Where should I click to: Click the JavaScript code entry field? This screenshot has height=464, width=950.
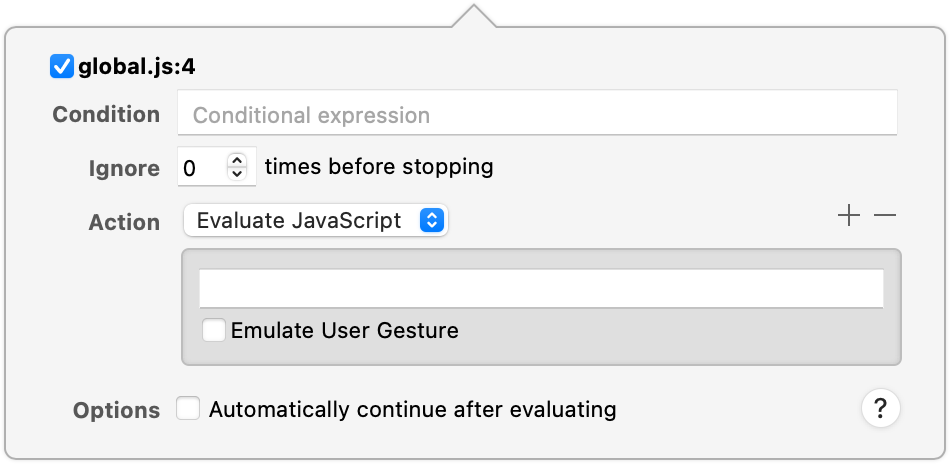[x=541, y=288]
